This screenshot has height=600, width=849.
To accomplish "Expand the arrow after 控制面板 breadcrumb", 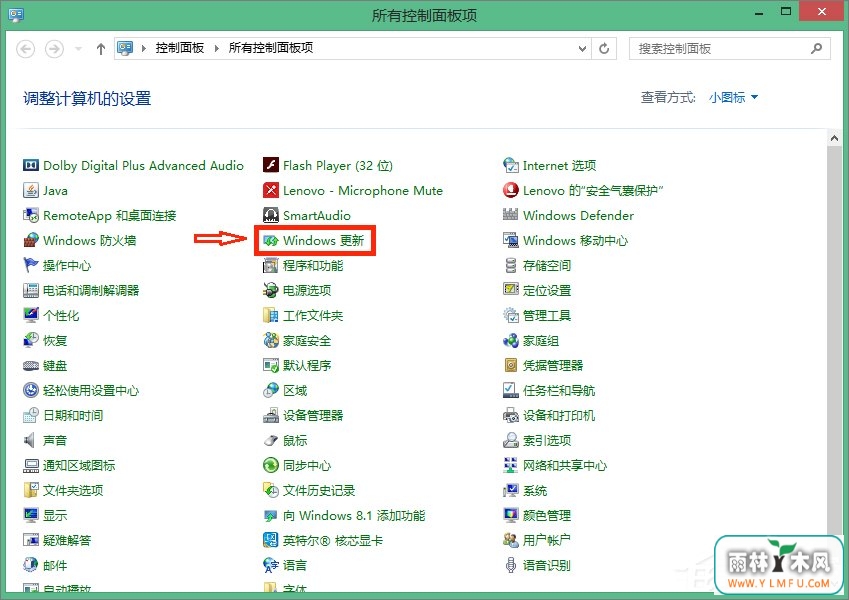I will click(x=217, y=49).
